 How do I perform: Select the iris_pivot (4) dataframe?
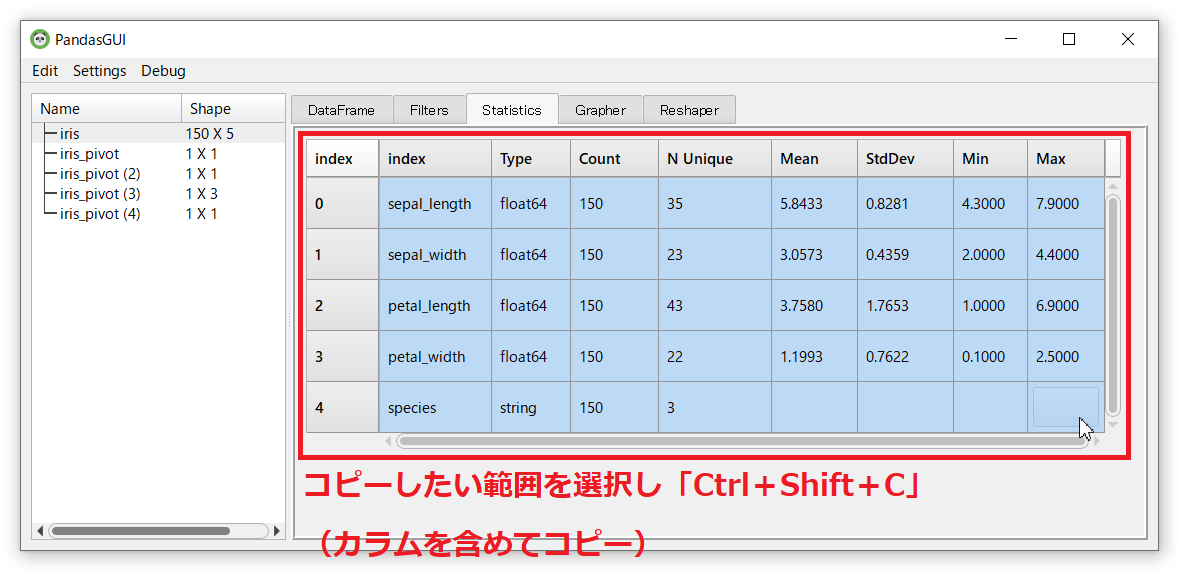point(100,213)
